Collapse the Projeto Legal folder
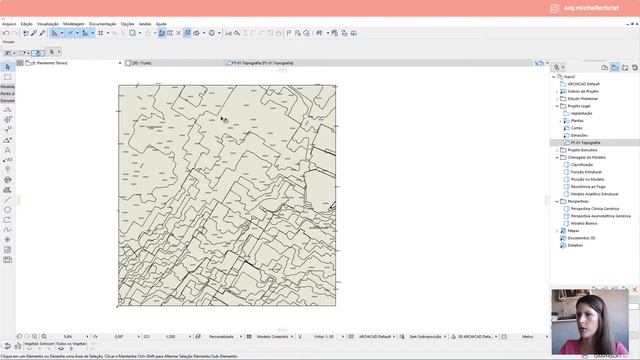This screenshot has height=360, width=640. pyautogui.click(x=558, y=106)
